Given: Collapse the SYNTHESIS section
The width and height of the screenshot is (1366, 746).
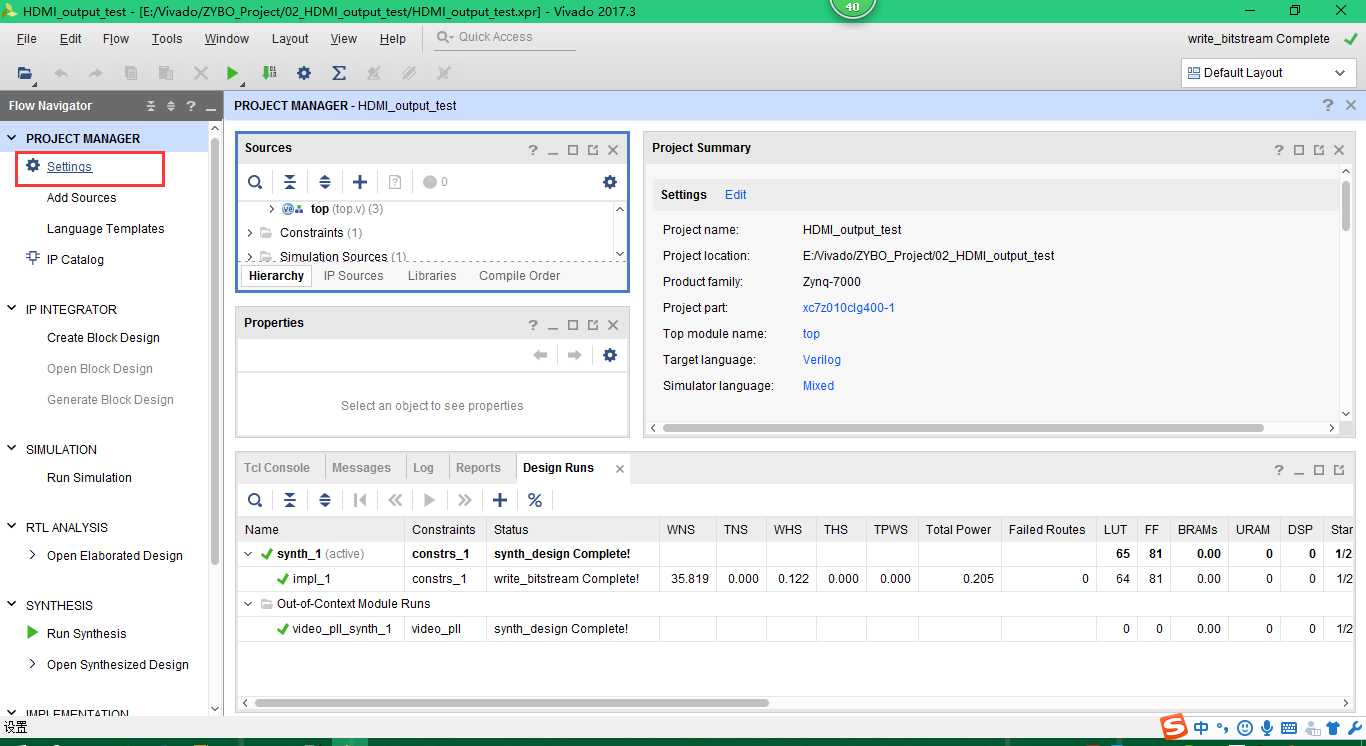Looking at the screenshot, I should tap(12, 605).
